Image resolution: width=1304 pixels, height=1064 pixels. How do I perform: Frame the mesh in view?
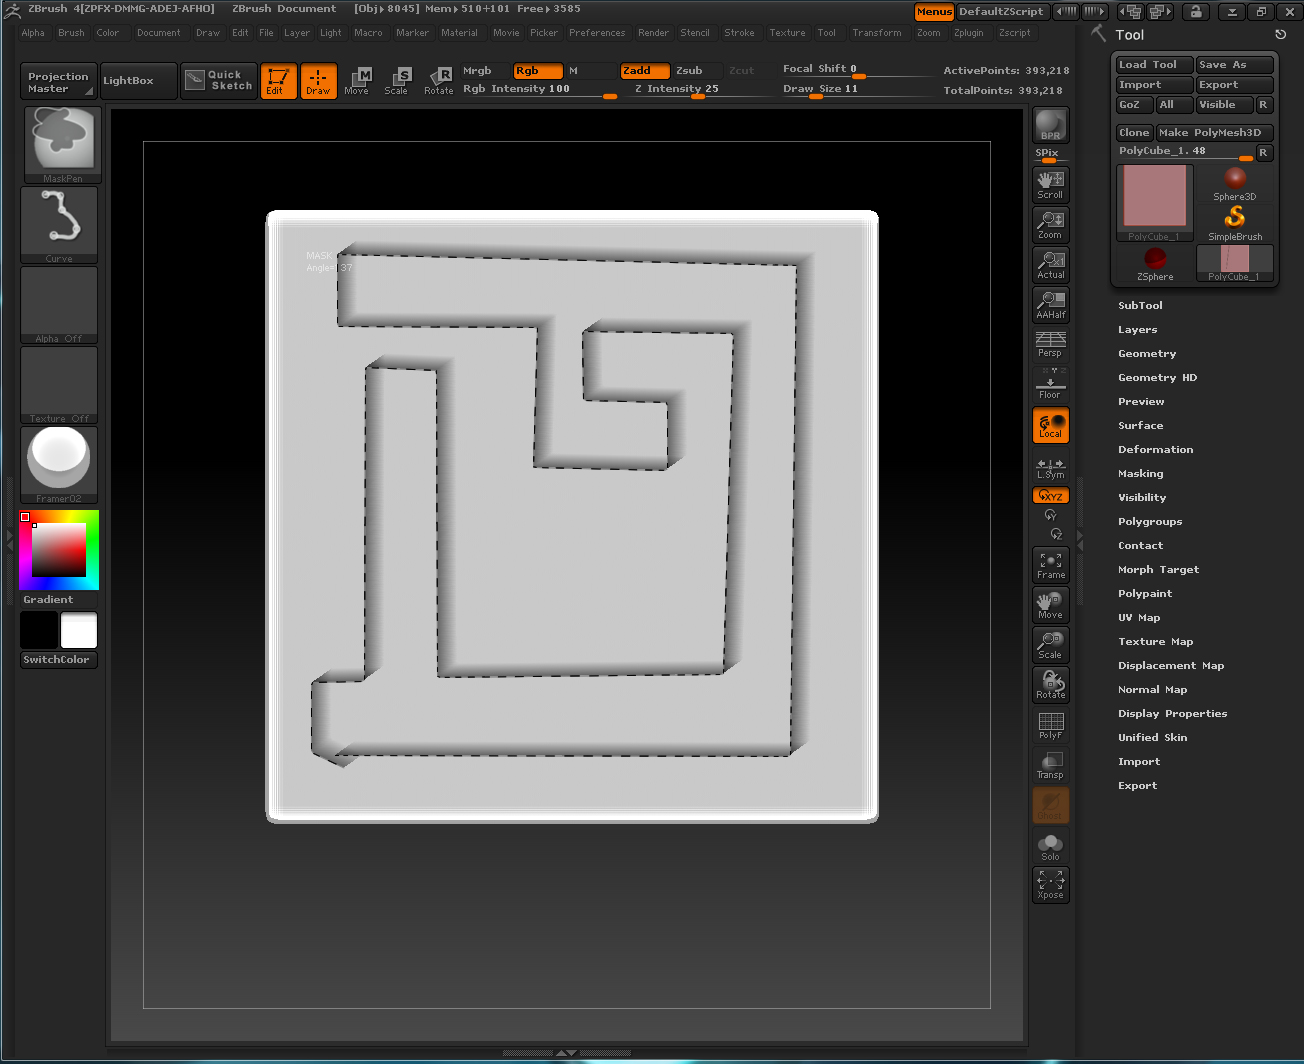point(1050,565)
